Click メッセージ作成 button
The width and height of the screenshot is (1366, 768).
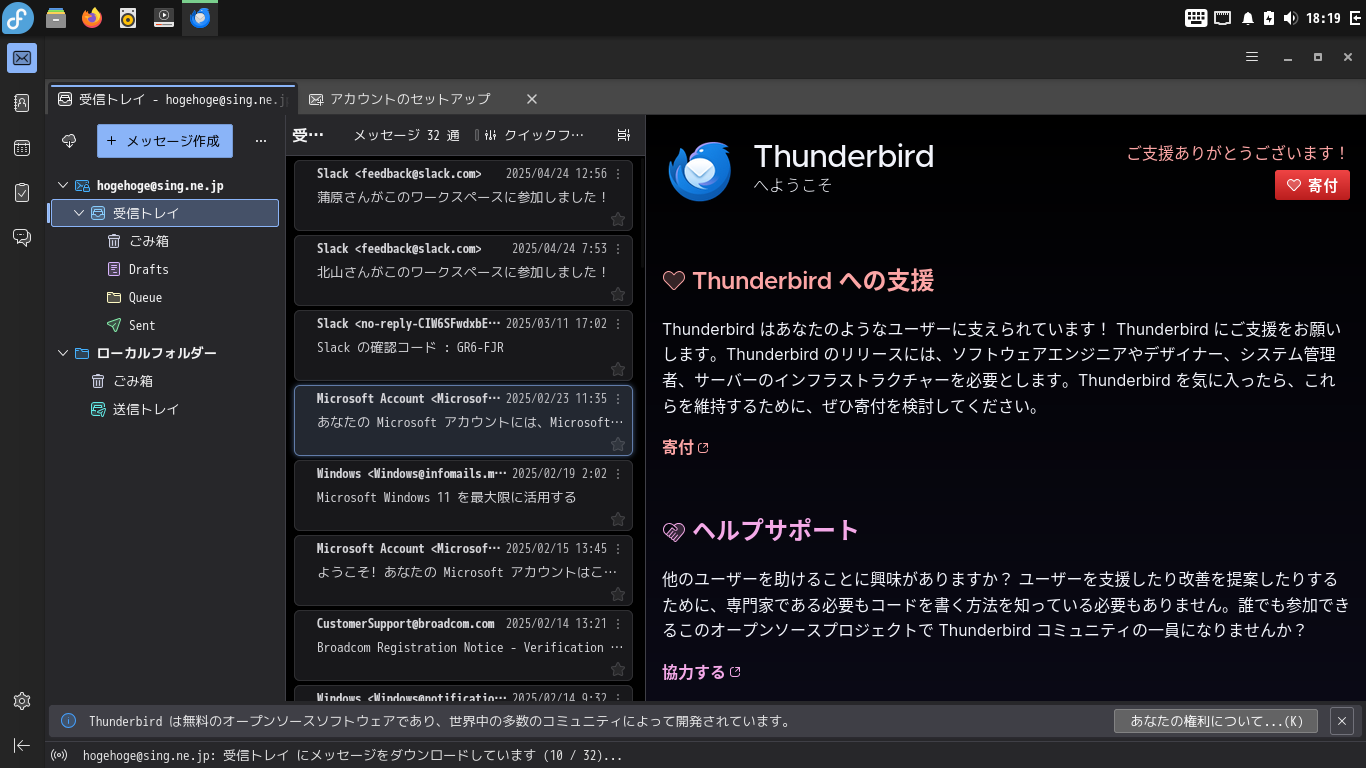(x=165, y=141)
